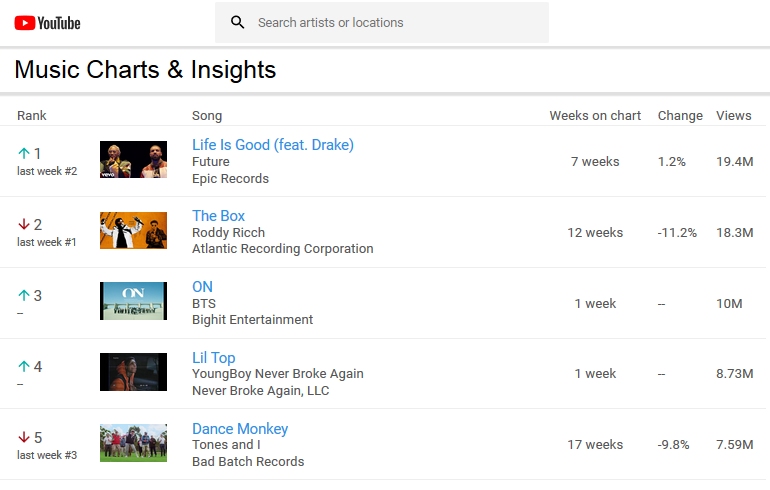770x490 pixels.
Task: Click the YouTube logo
Action: coord(47,23)
